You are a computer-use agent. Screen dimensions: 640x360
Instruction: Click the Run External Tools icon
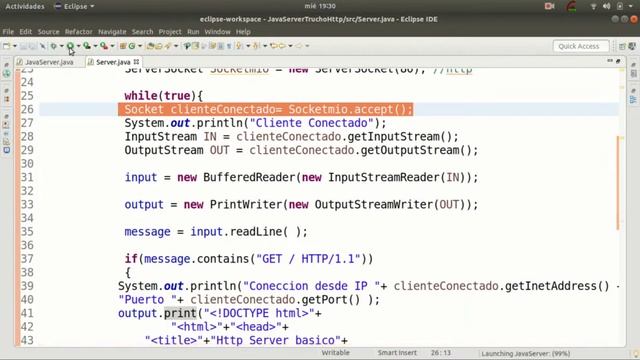(x=104, y=46)
